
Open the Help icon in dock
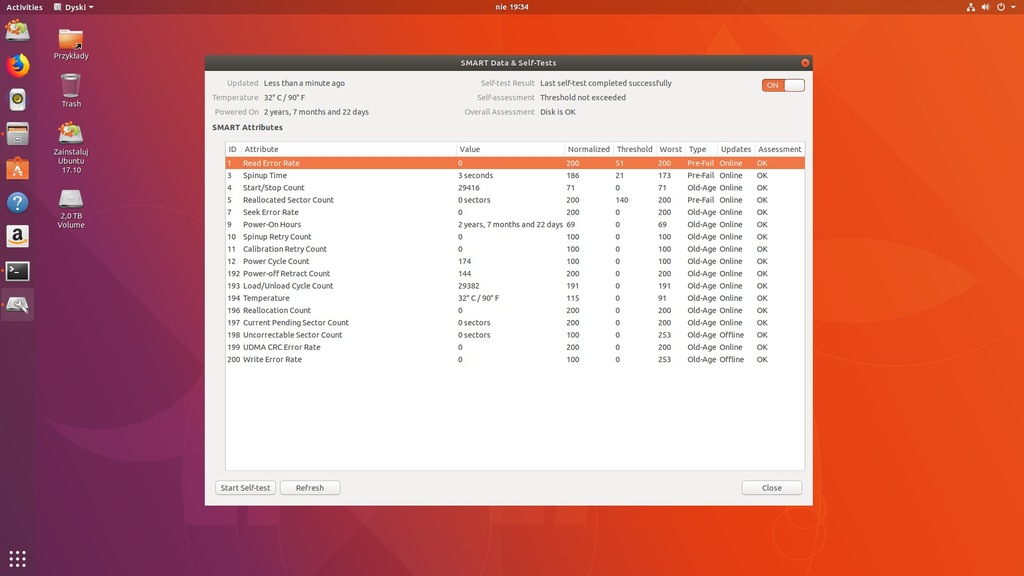18,202
